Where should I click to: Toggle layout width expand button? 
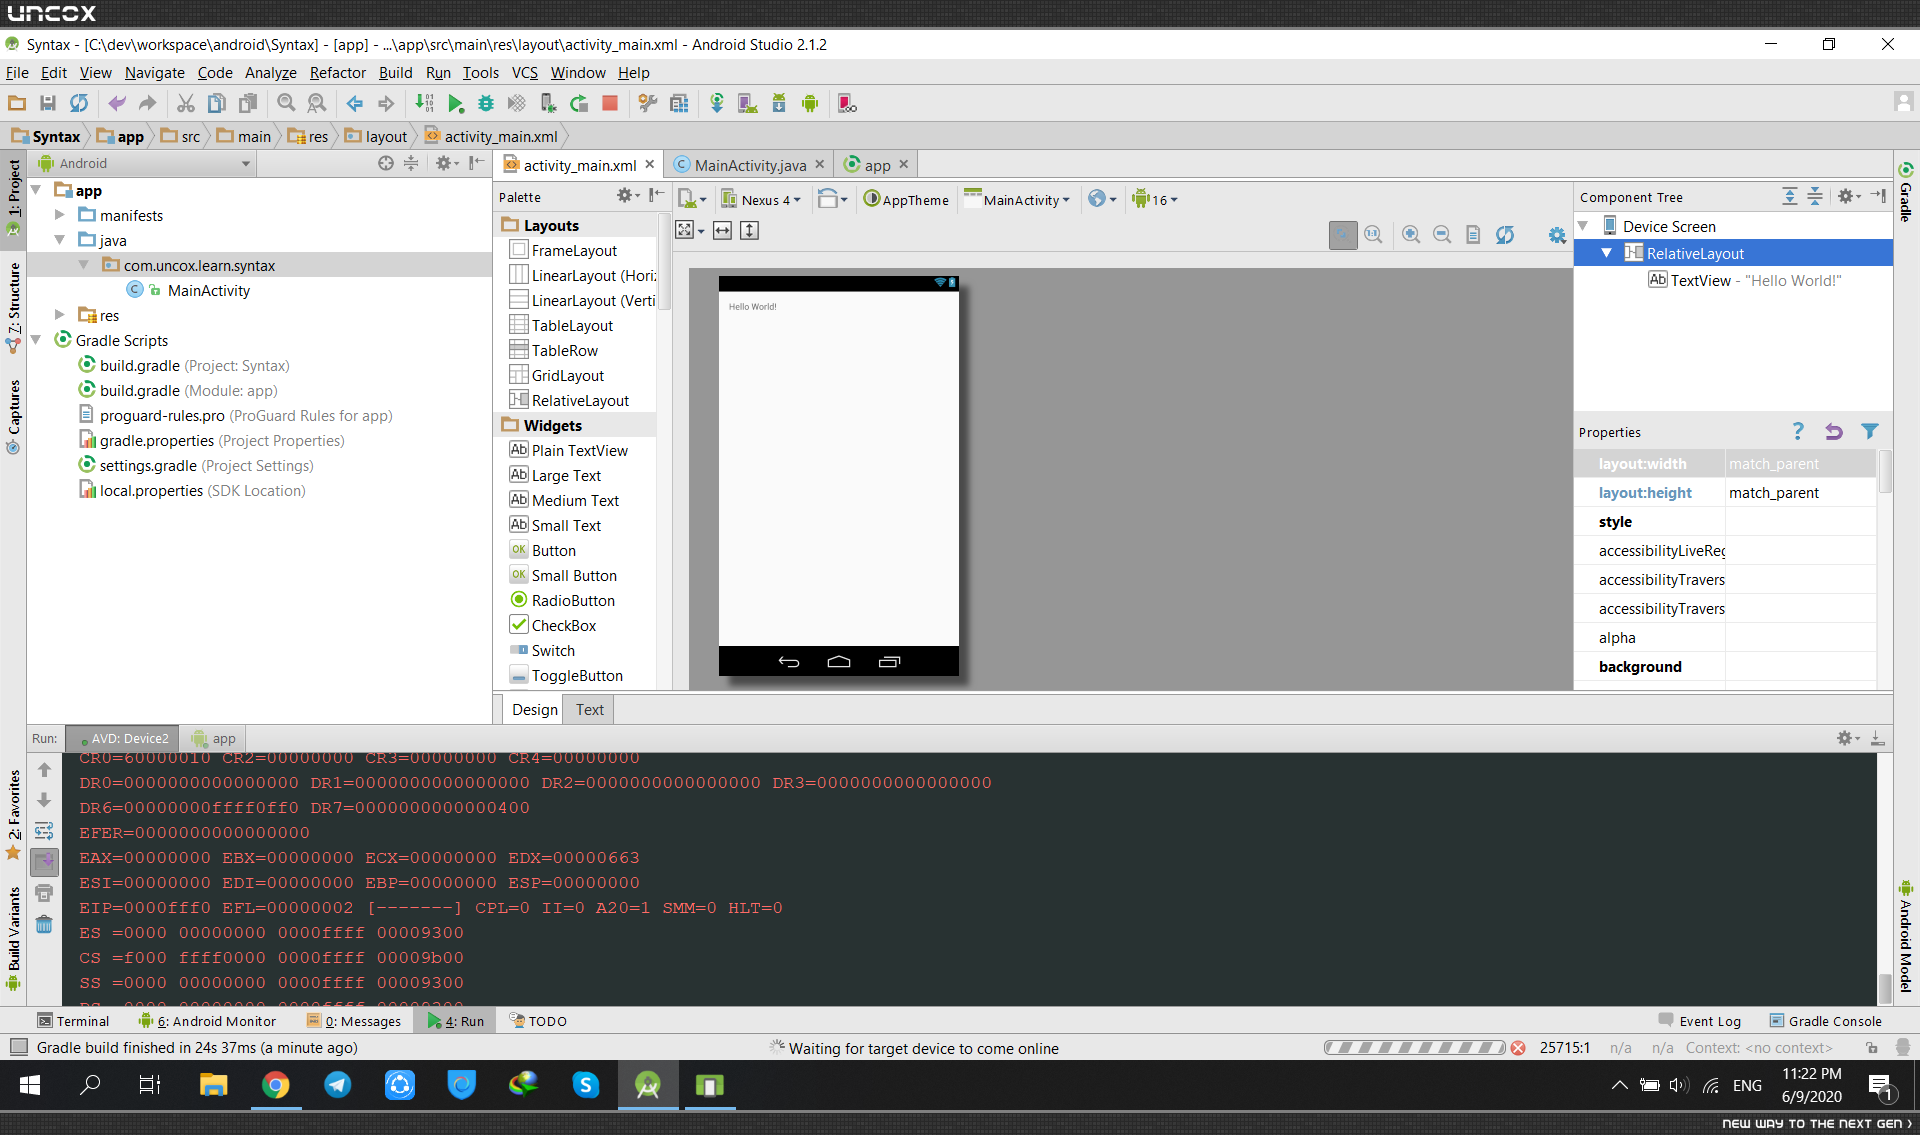tap(722, 231)
